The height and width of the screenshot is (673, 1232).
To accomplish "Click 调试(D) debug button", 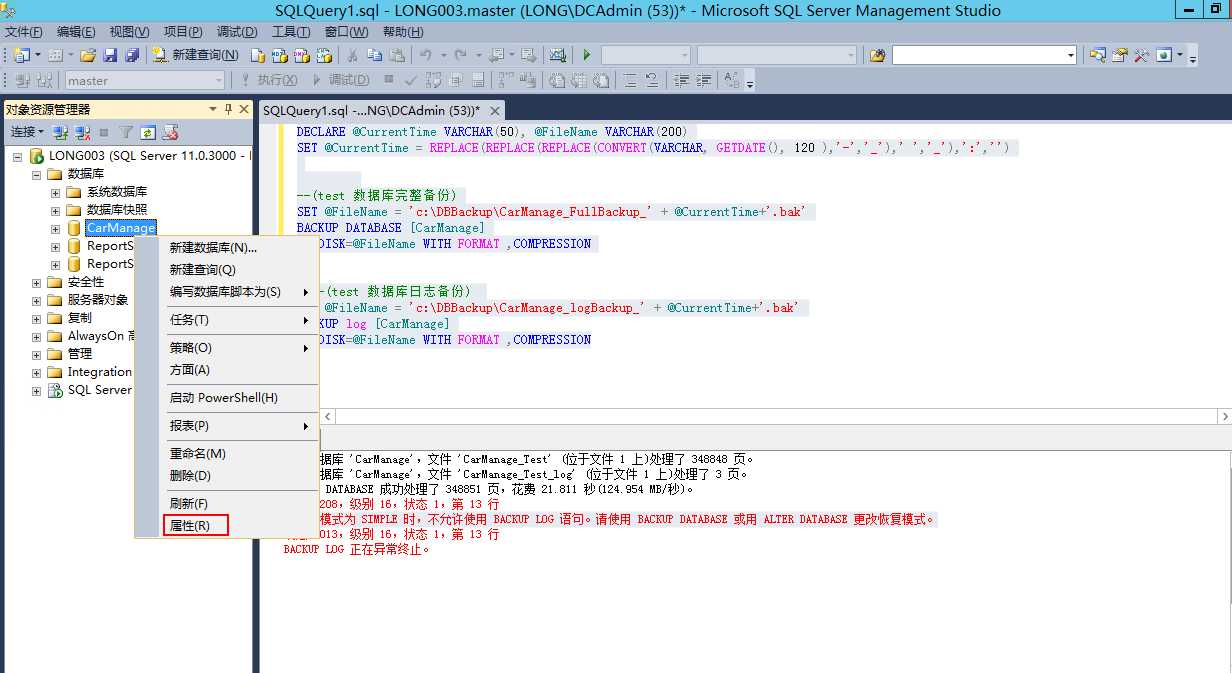I will (341, 80).
